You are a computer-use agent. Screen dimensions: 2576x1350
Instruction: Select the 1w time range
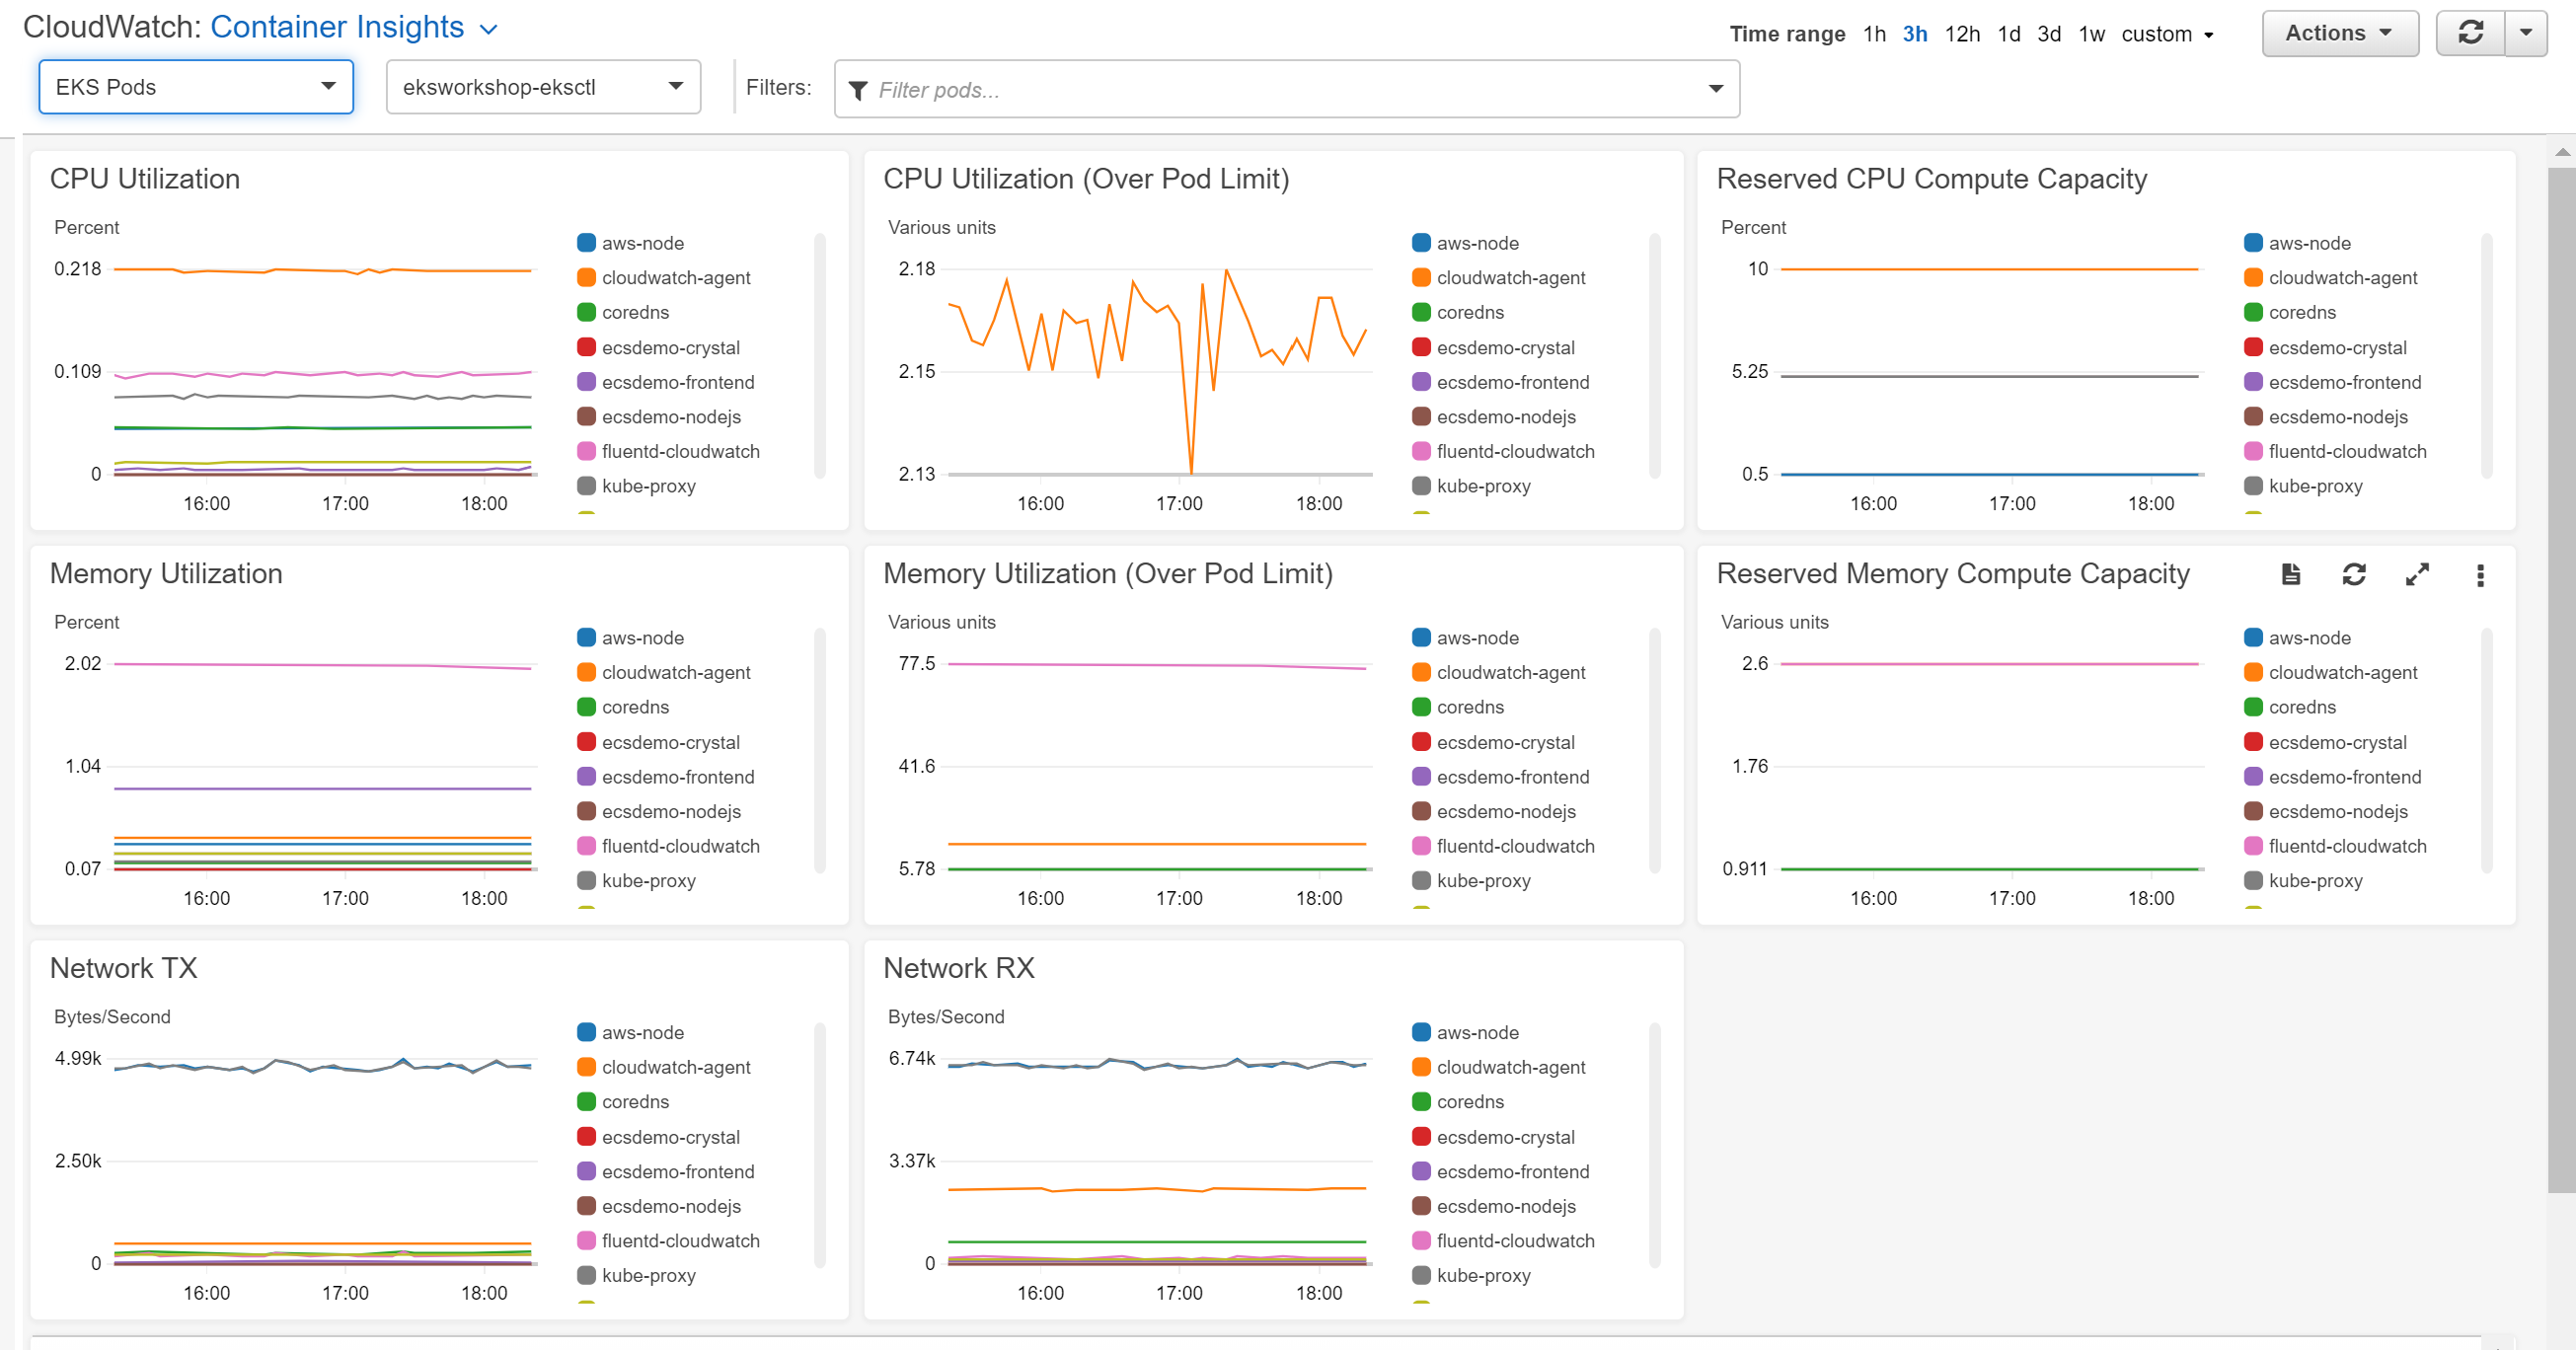[x=2092, y=34]
